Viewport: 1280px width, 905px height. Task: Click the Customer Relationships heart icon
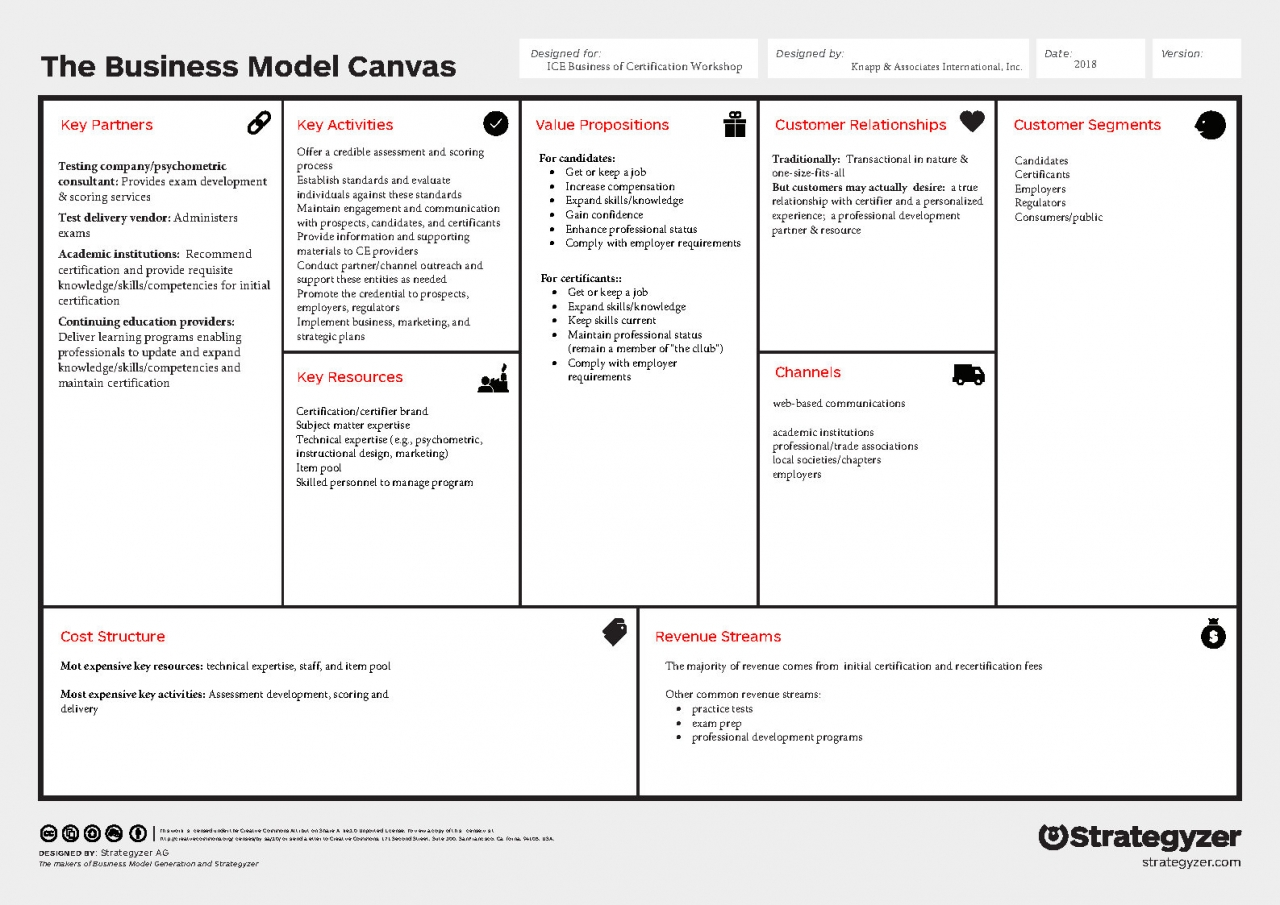[972, 121]
